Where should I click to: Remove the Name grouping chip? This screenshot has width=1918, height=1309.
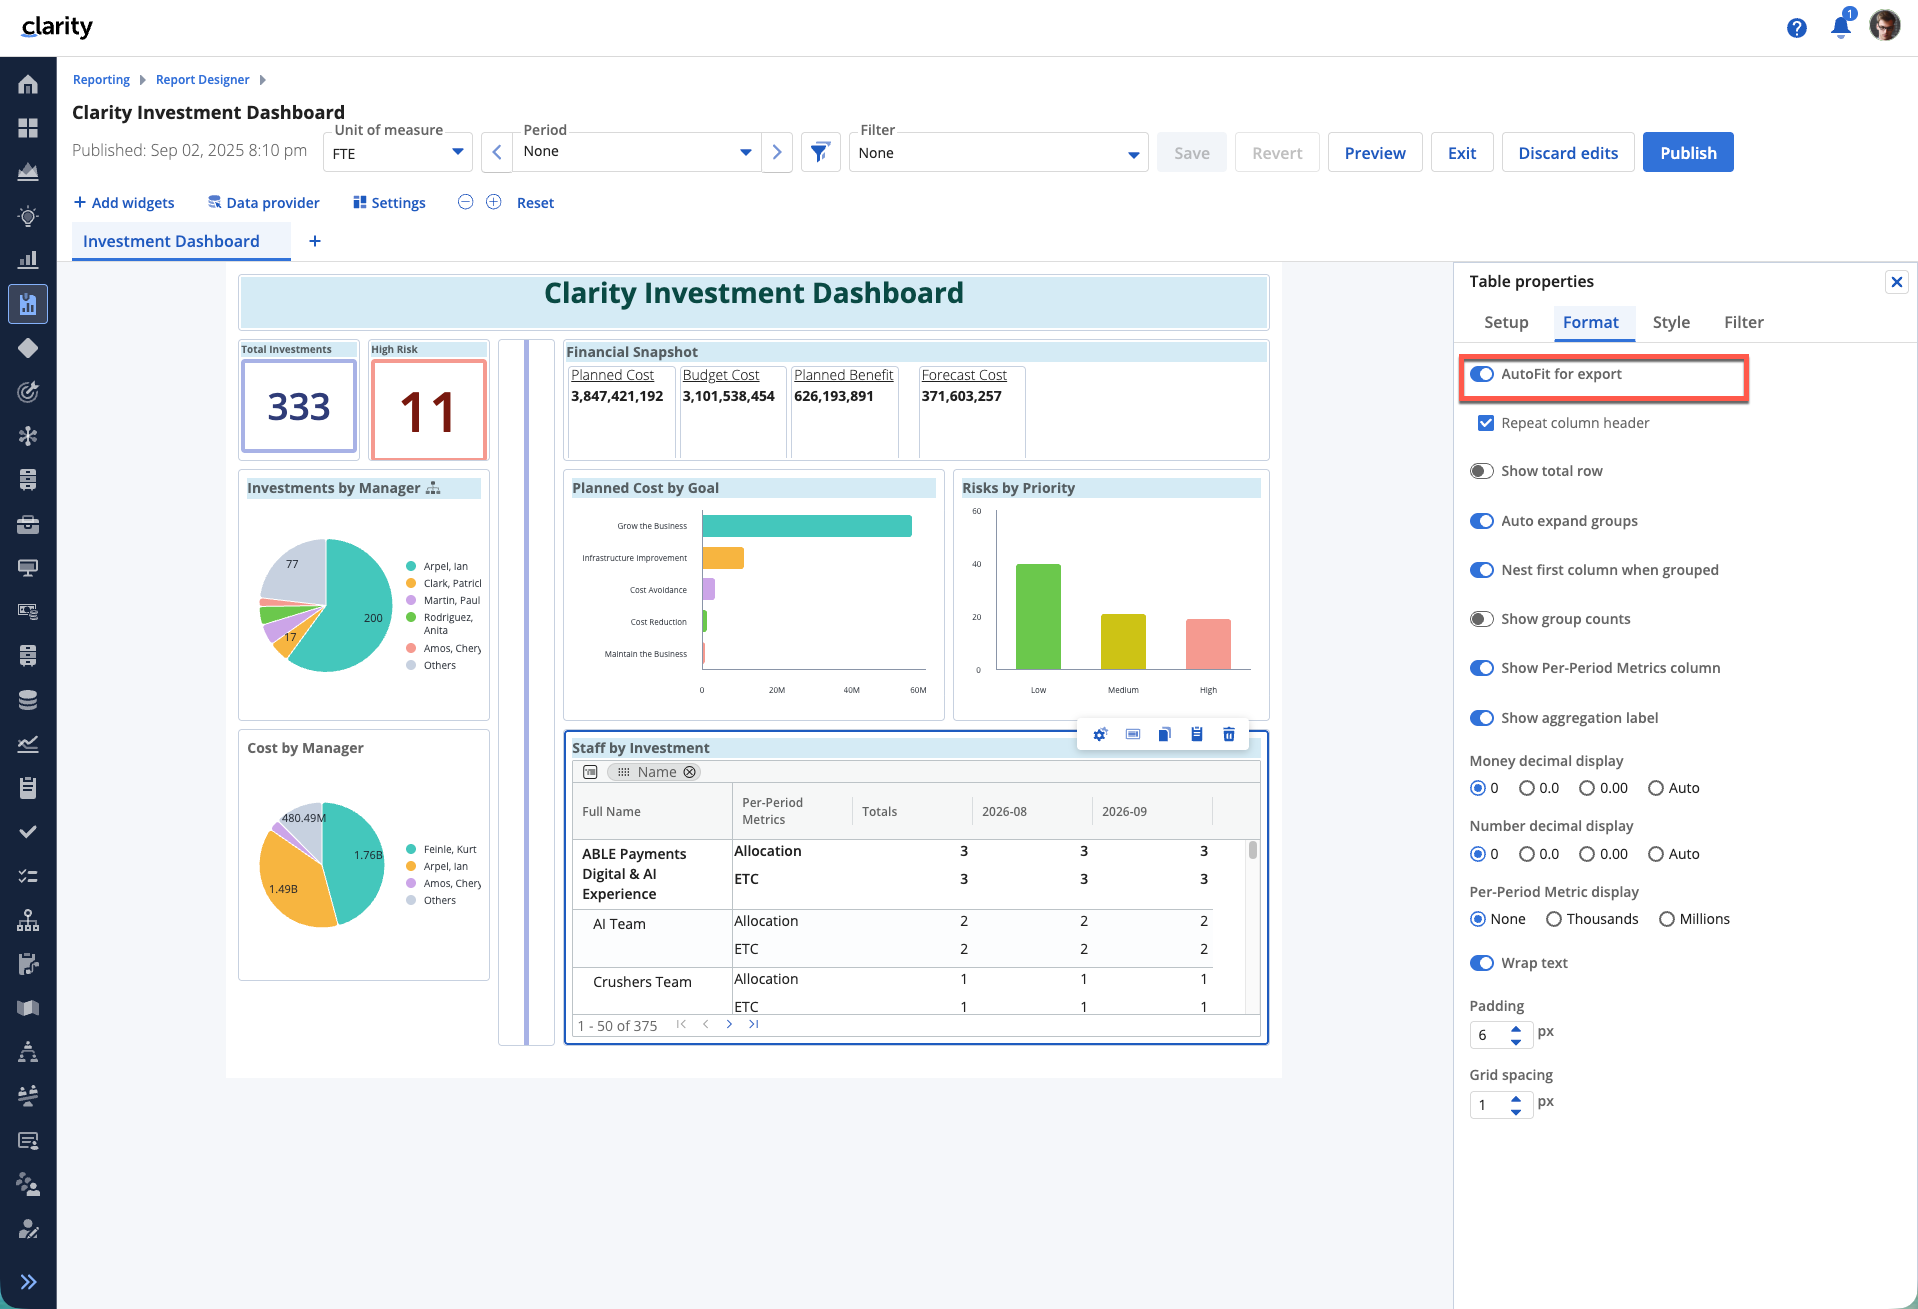[690, 772]
